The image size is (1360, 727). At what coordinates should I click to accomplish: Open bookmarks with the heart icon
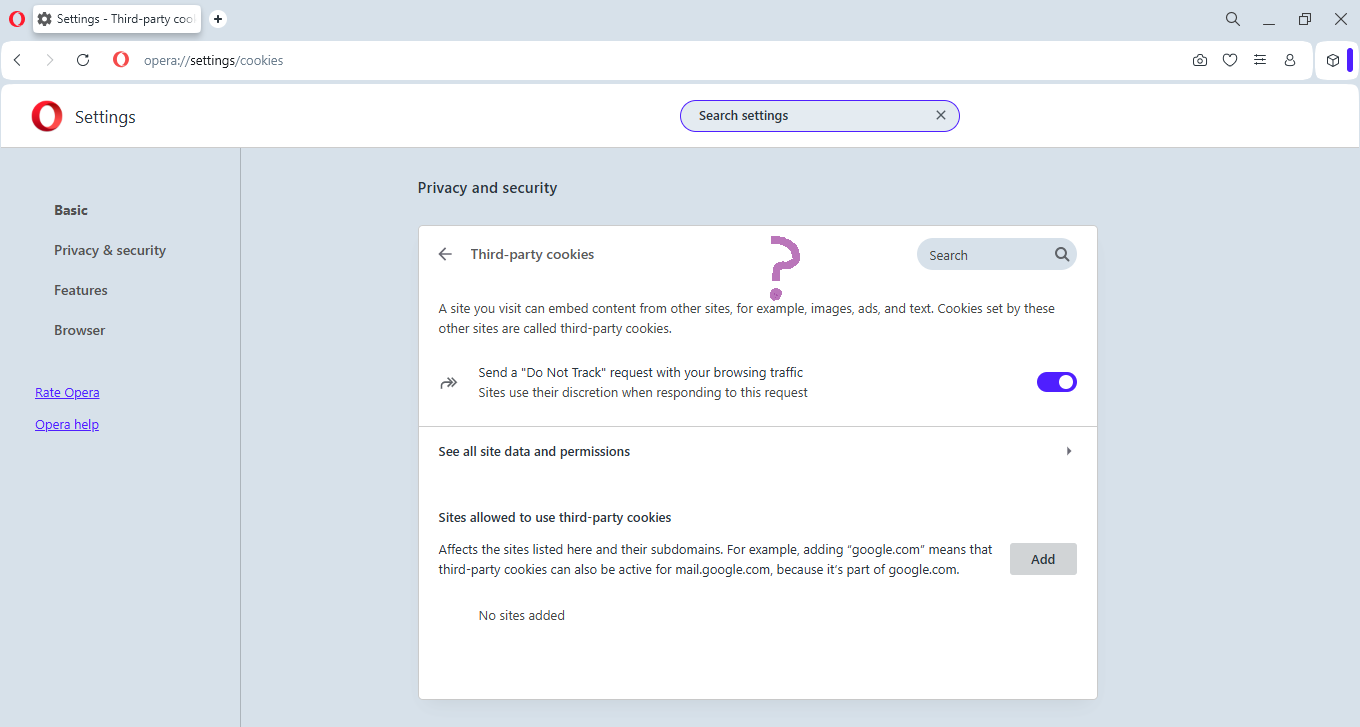click(1229, 60)
